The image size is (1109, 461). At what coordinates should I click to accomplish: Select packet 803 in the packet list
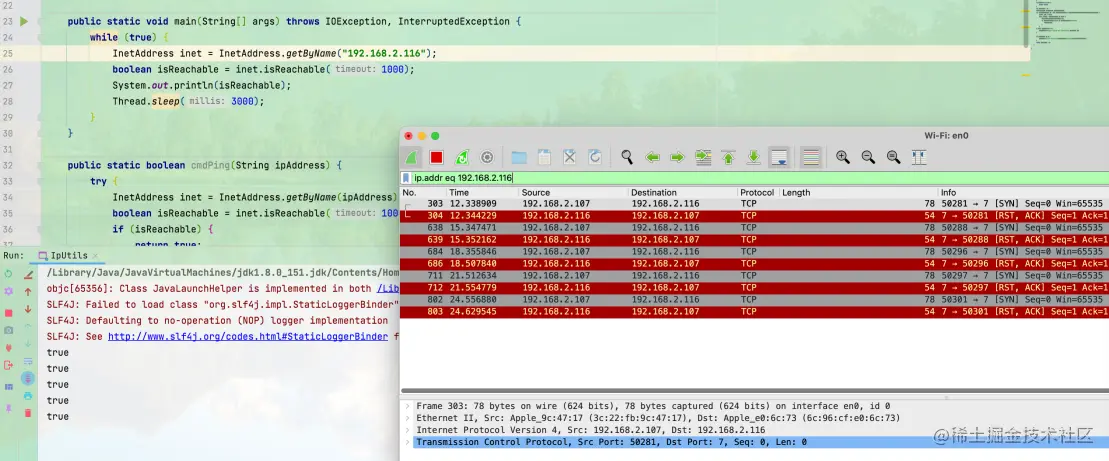(x=754, y=312)
